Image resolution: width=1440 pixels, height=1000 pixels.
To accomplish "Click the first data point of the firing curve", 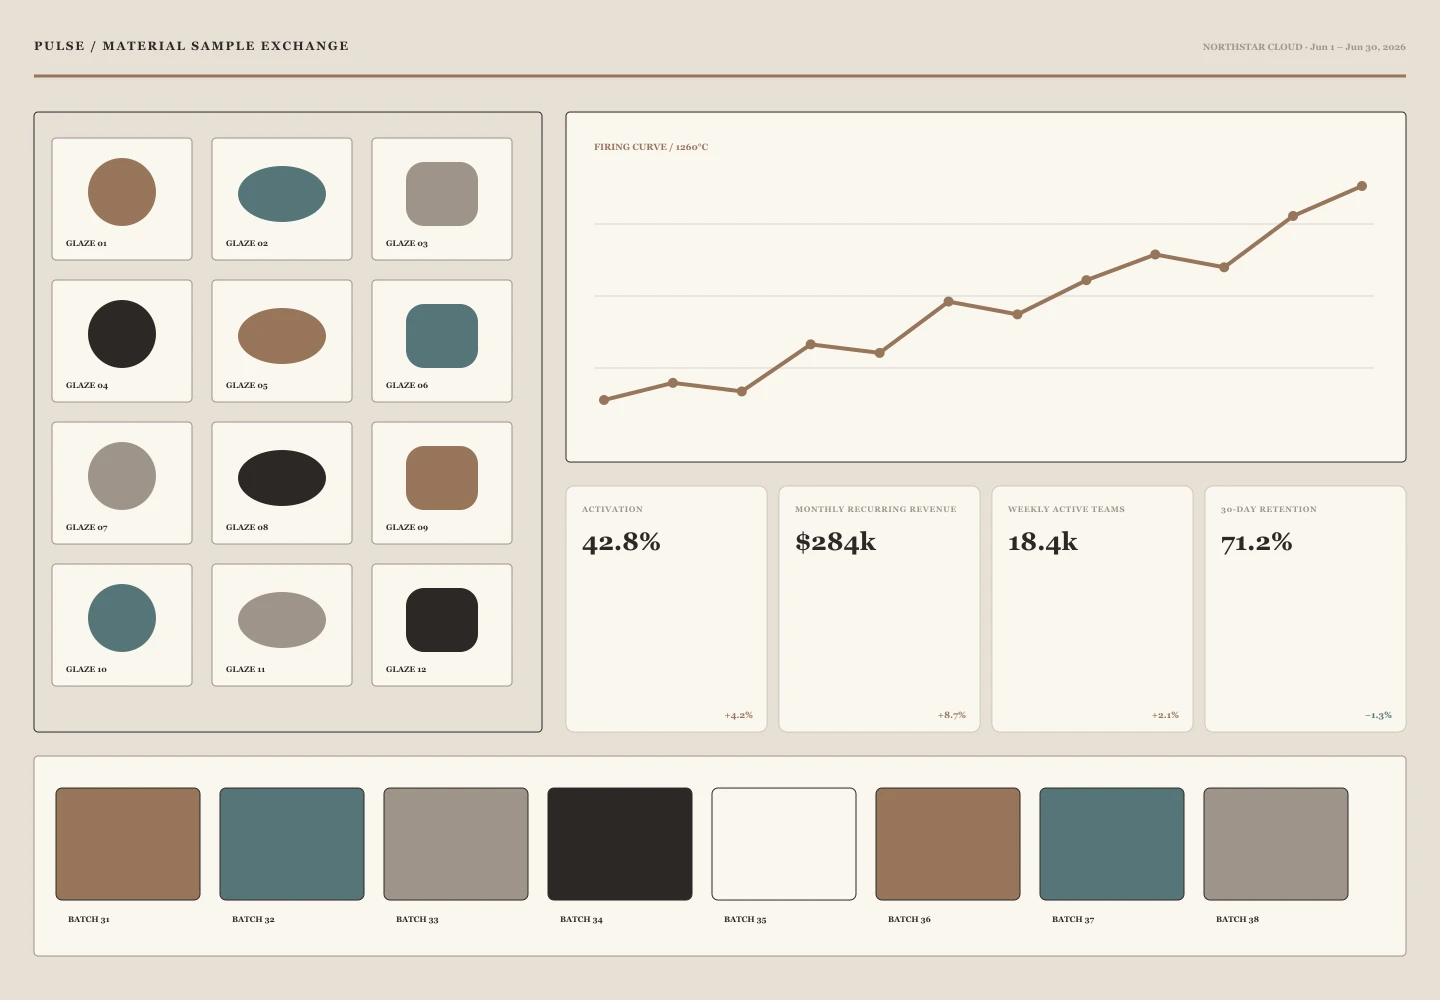I will pos(604,400).
